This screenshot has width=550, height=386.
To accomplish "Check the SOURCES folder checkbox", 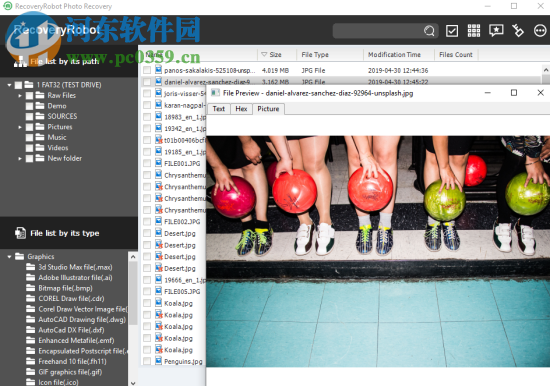I will (29, 117).
